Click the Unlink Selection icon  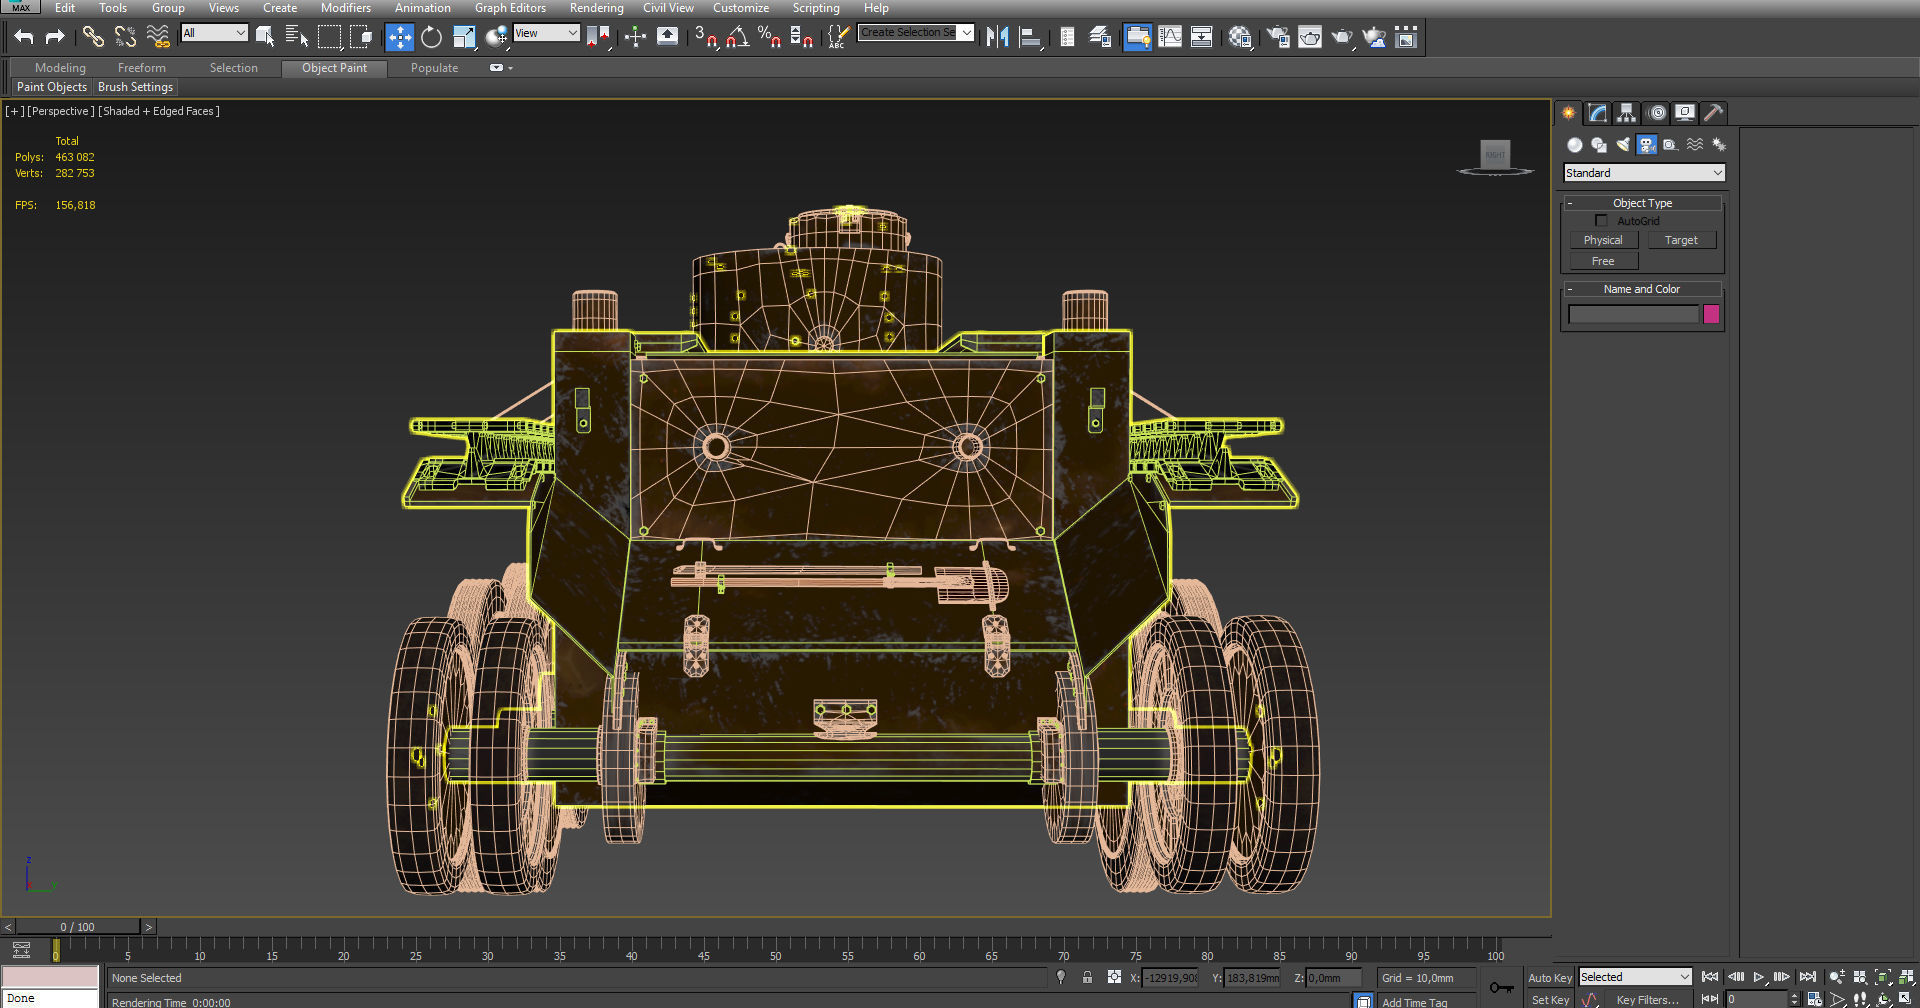pyautogui.click(x=125, y=37)
